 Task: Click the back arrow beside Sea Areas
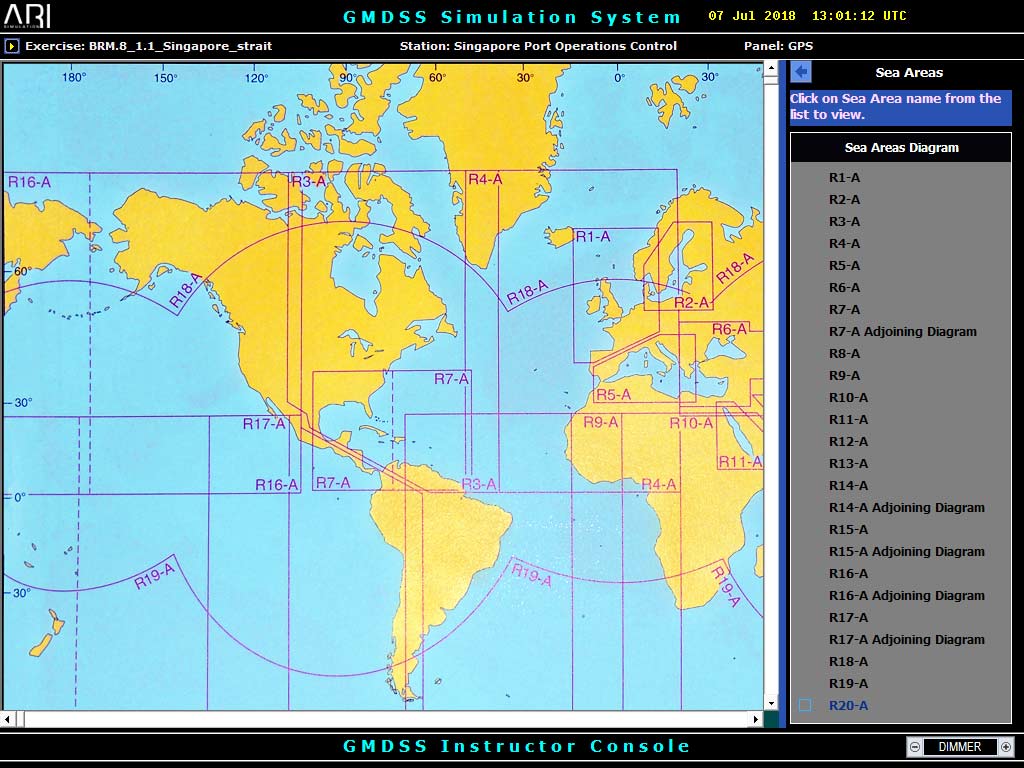click(x=801, y=72)
